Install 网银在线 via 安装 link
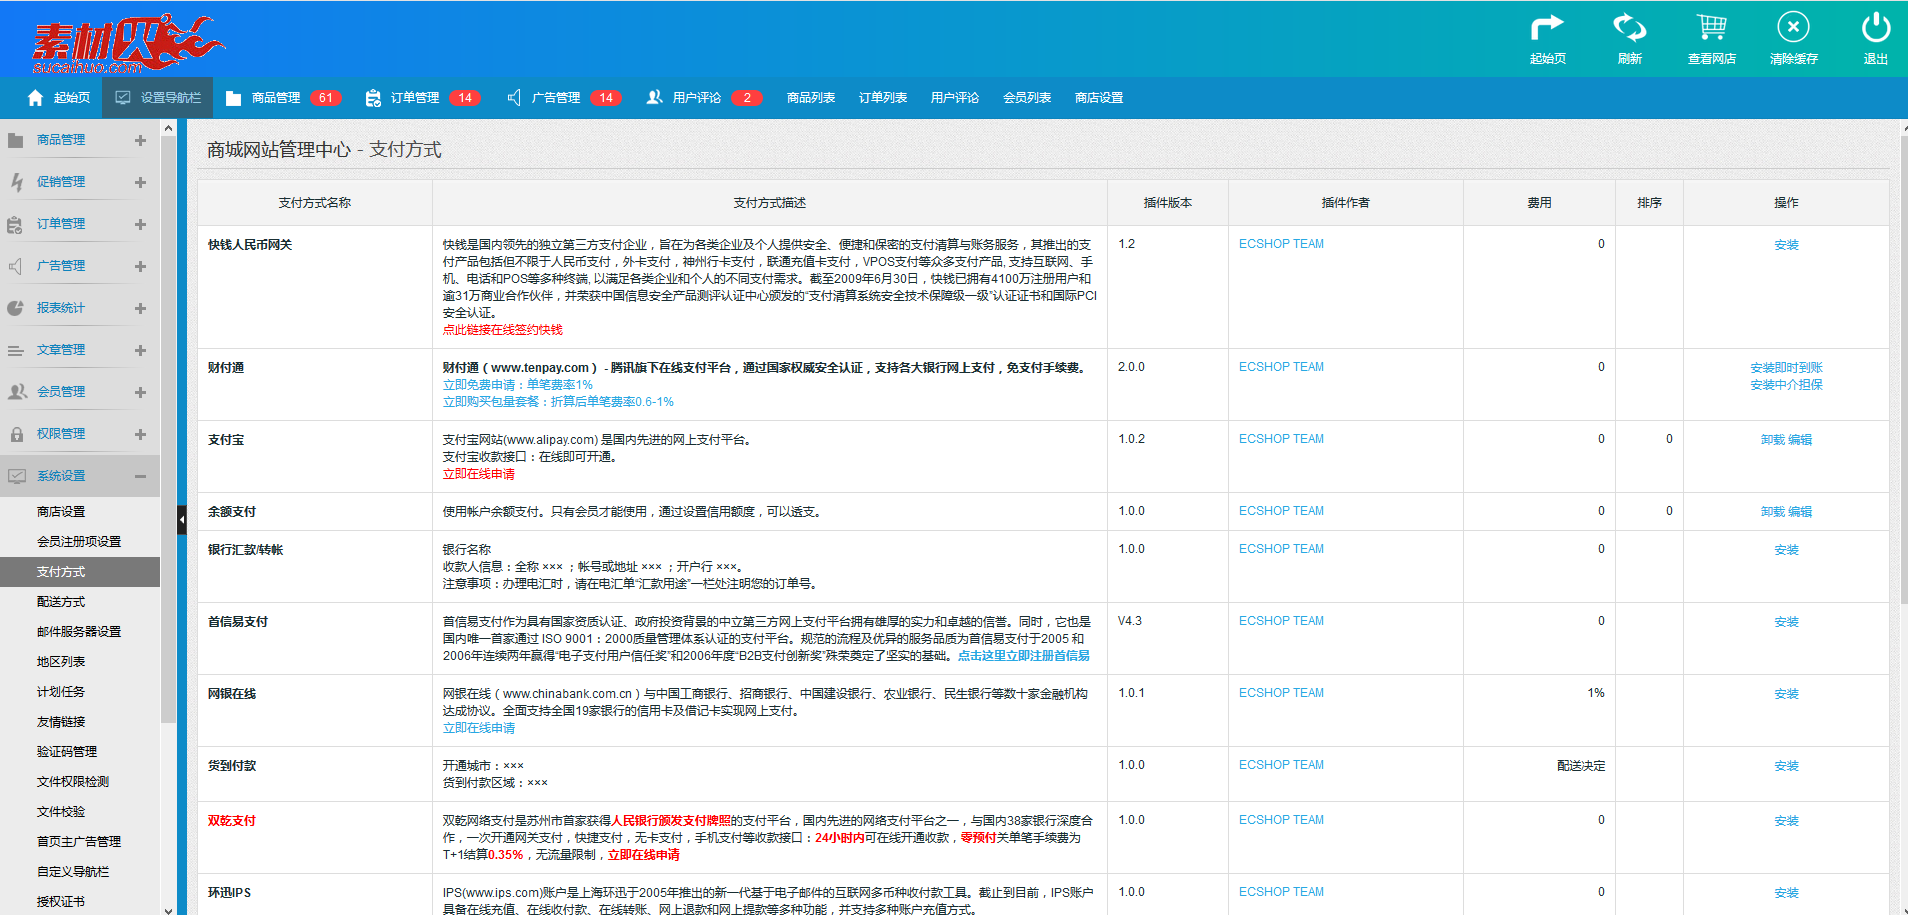This screenshot has height=915, width=1908. 1786,694
